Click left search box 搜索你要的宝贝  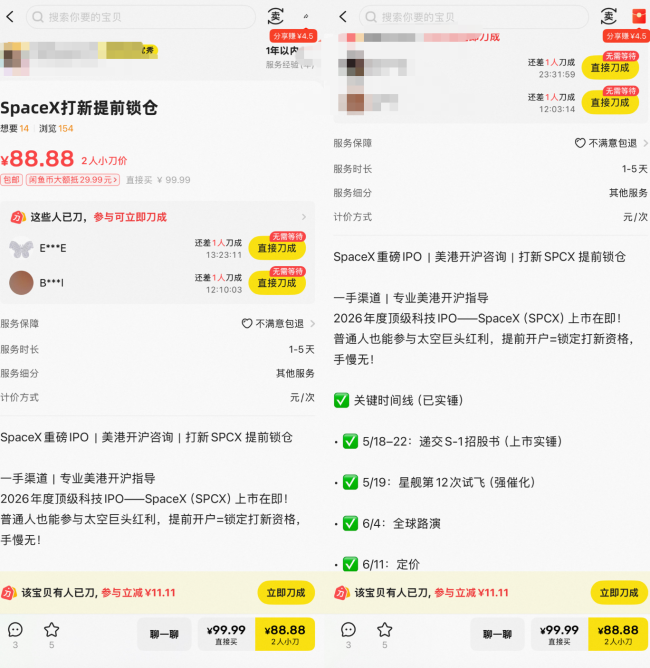pyautogui.click(x=141, y=17)
